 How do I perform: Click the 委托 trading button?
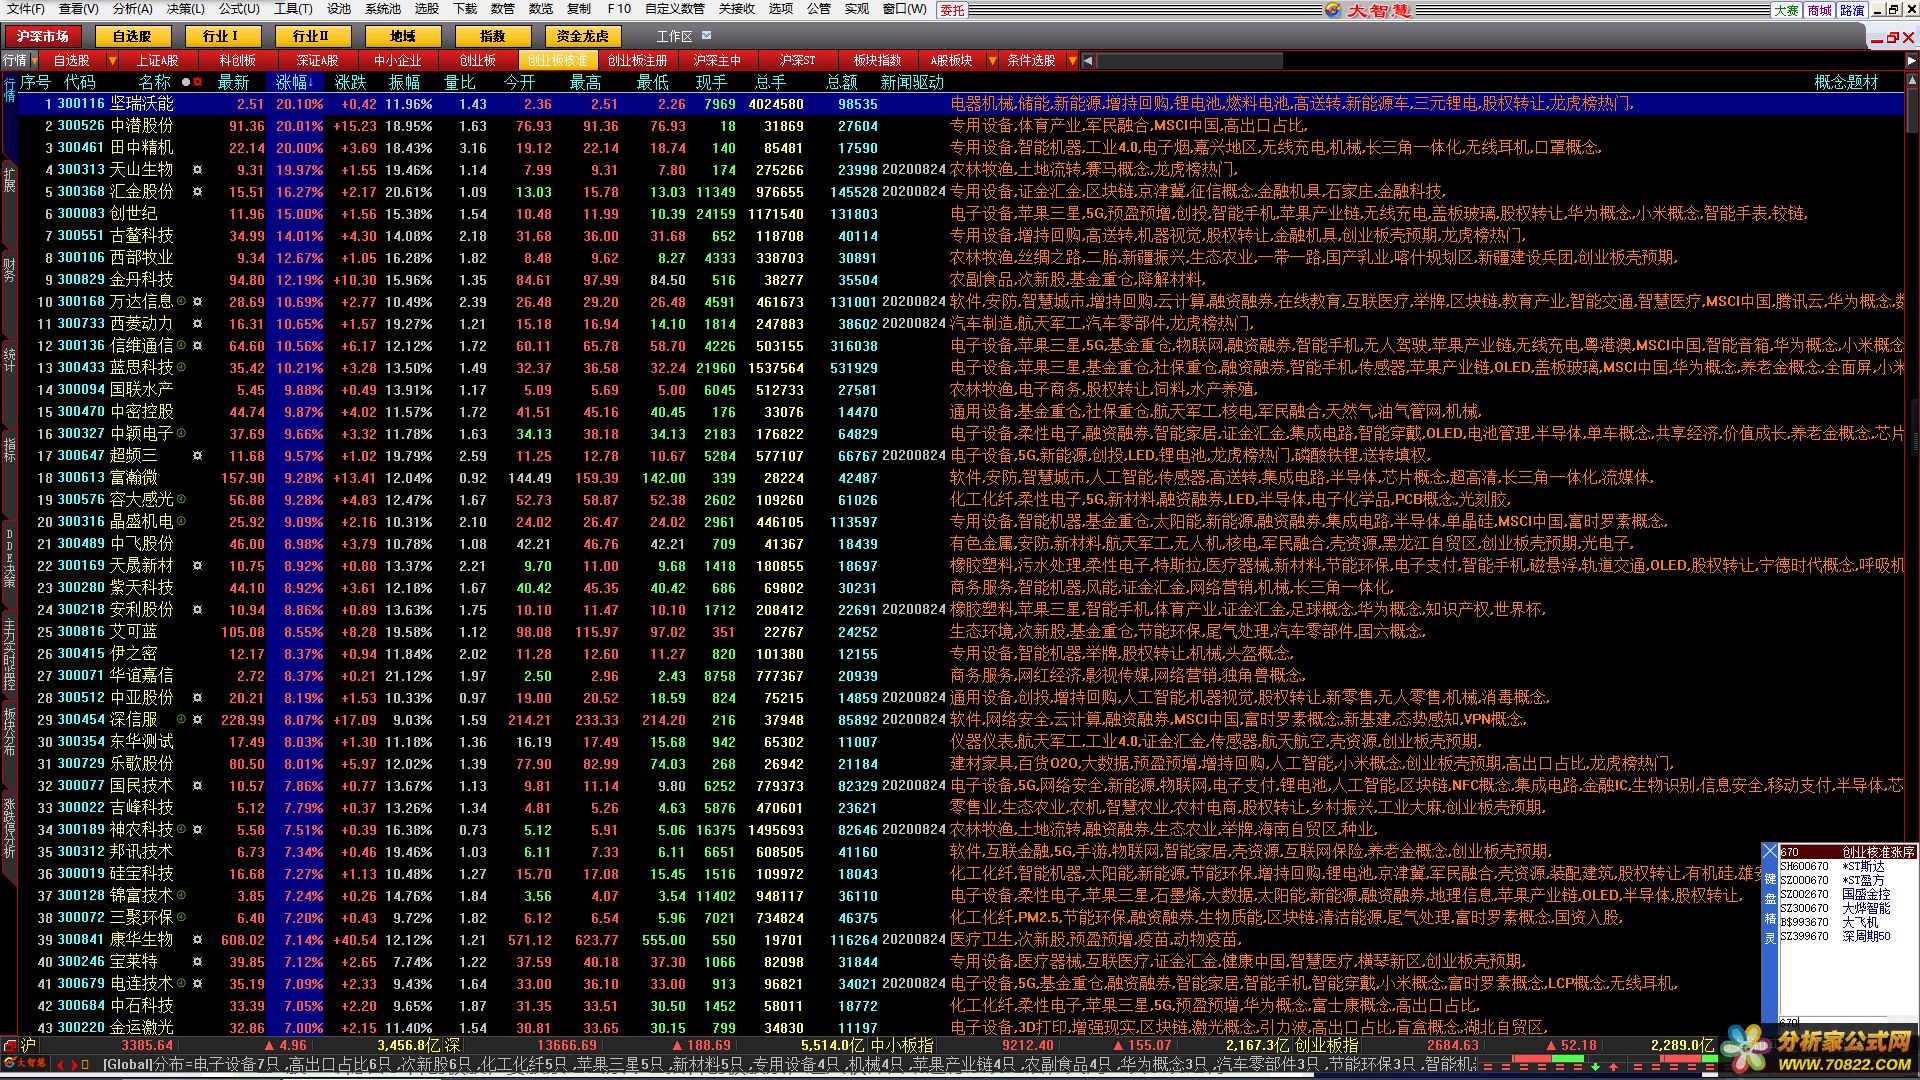coord(952,10)
